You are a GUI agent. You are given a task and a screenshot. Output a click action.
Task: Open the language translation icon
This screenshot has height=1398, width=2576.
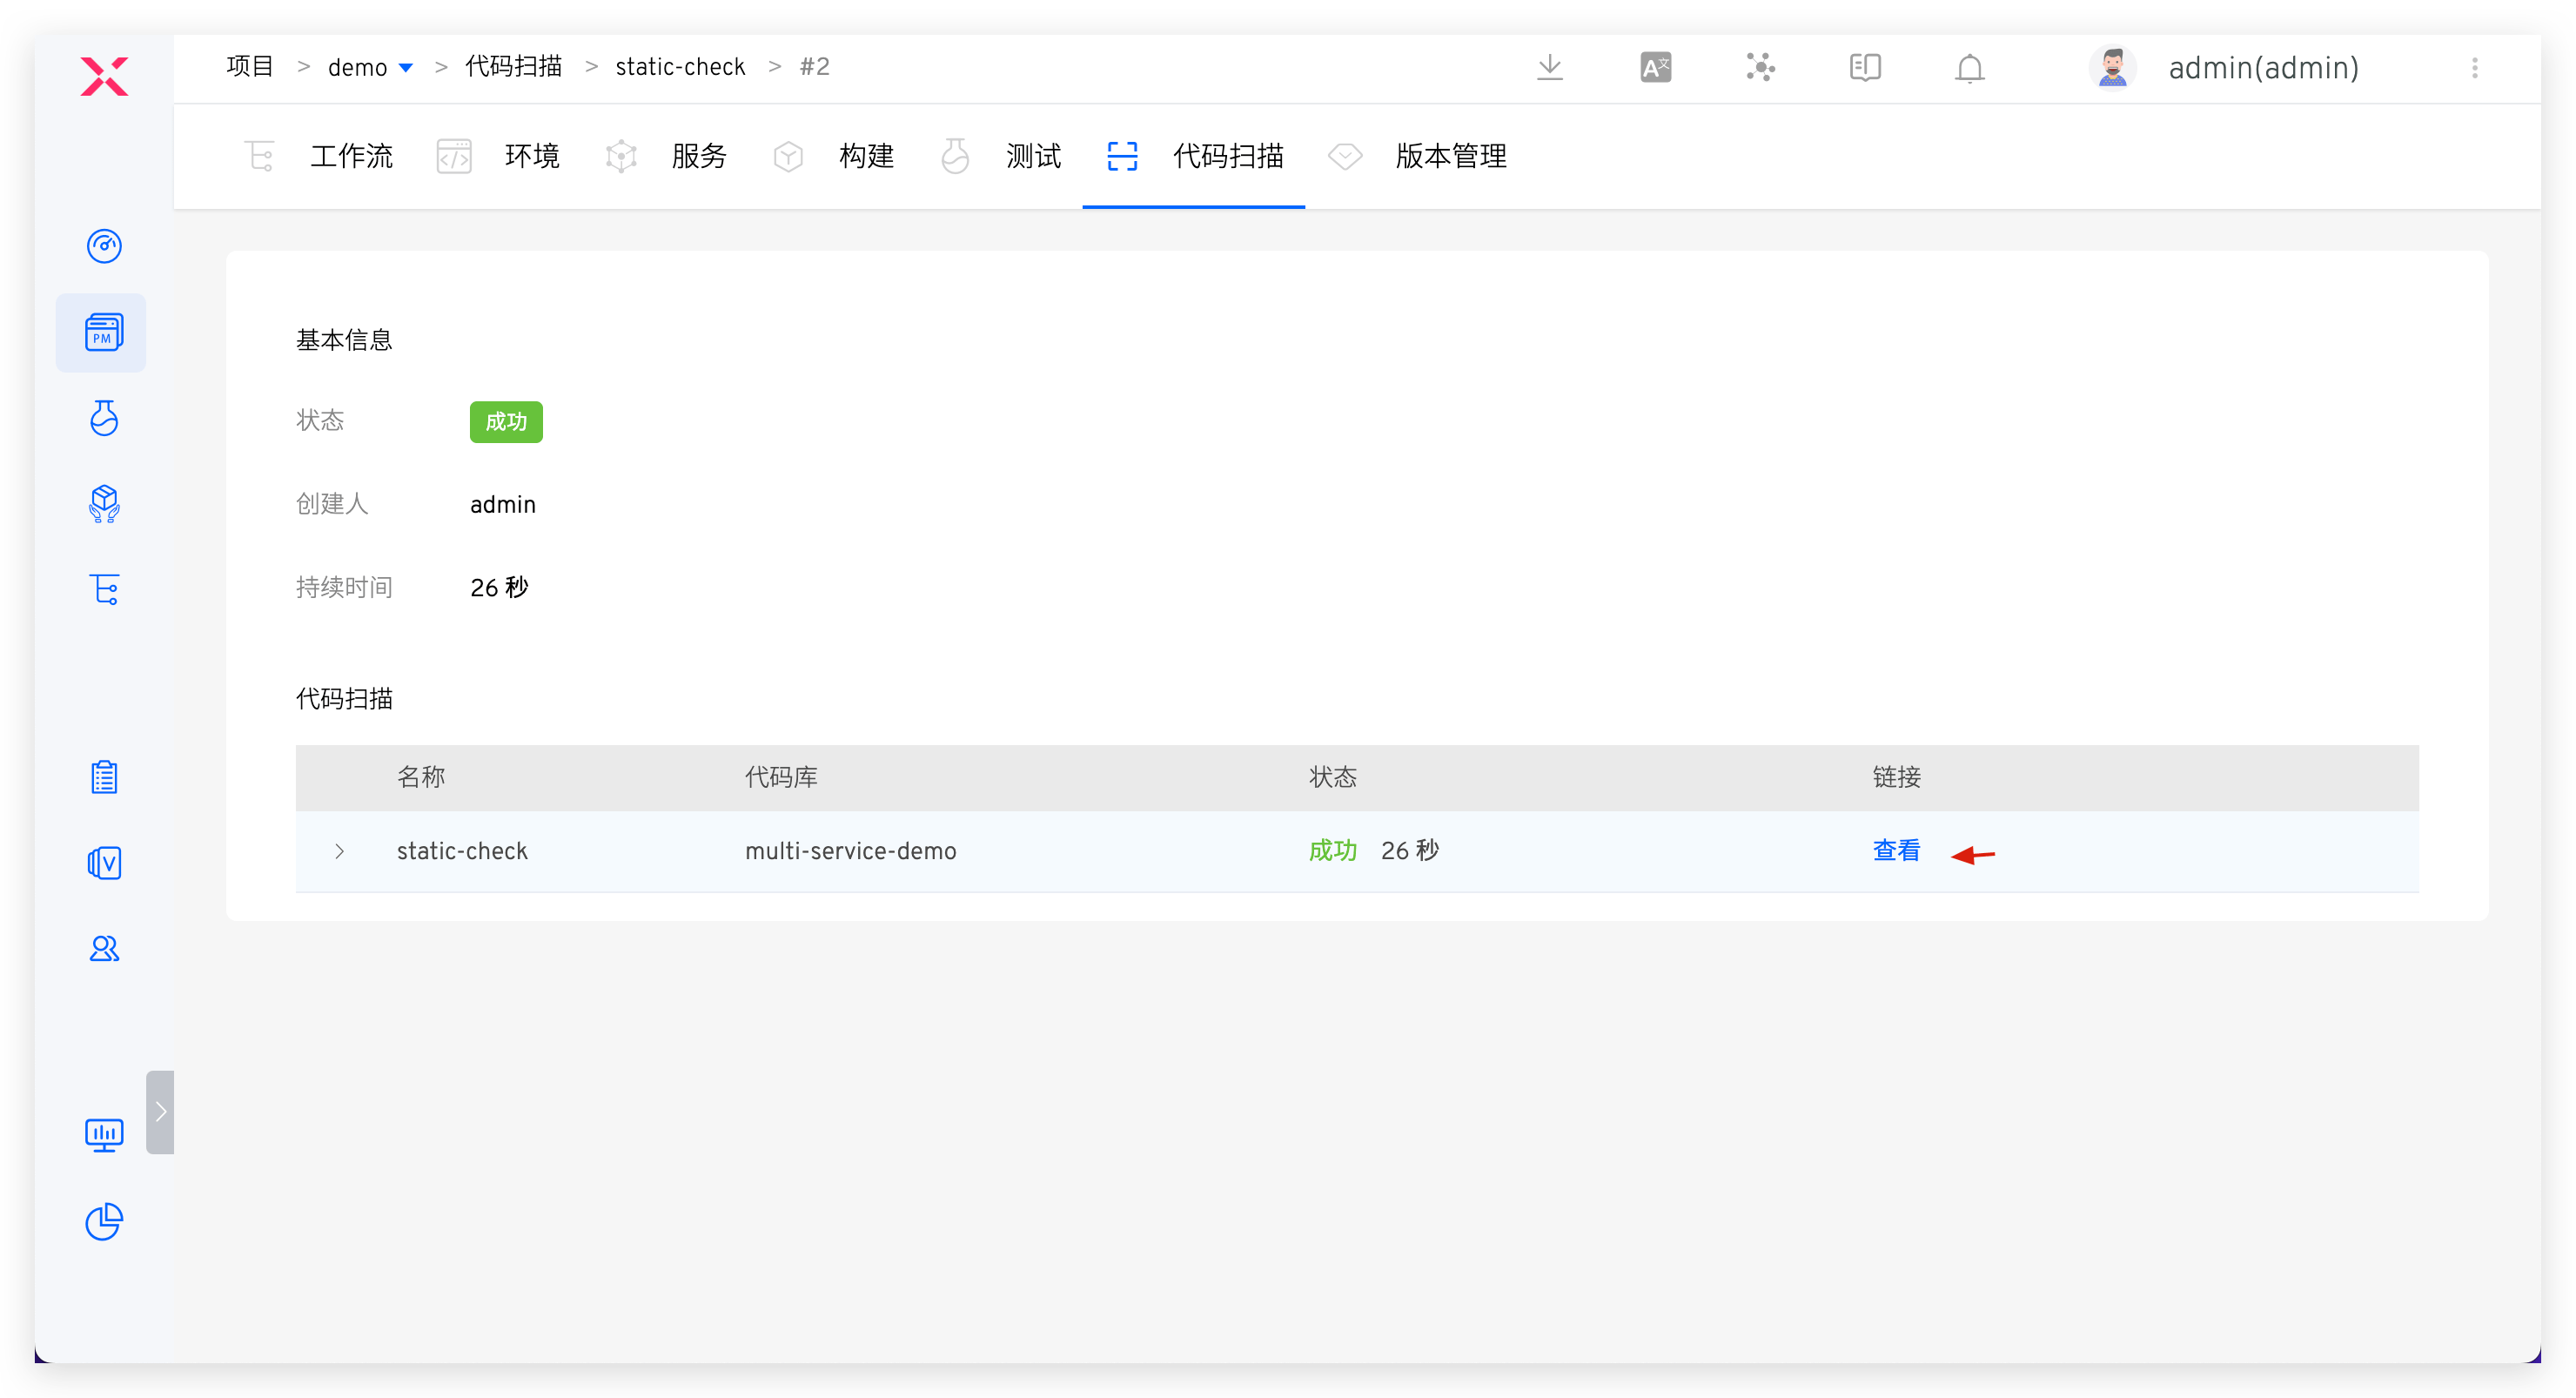tap(1655, 68)
